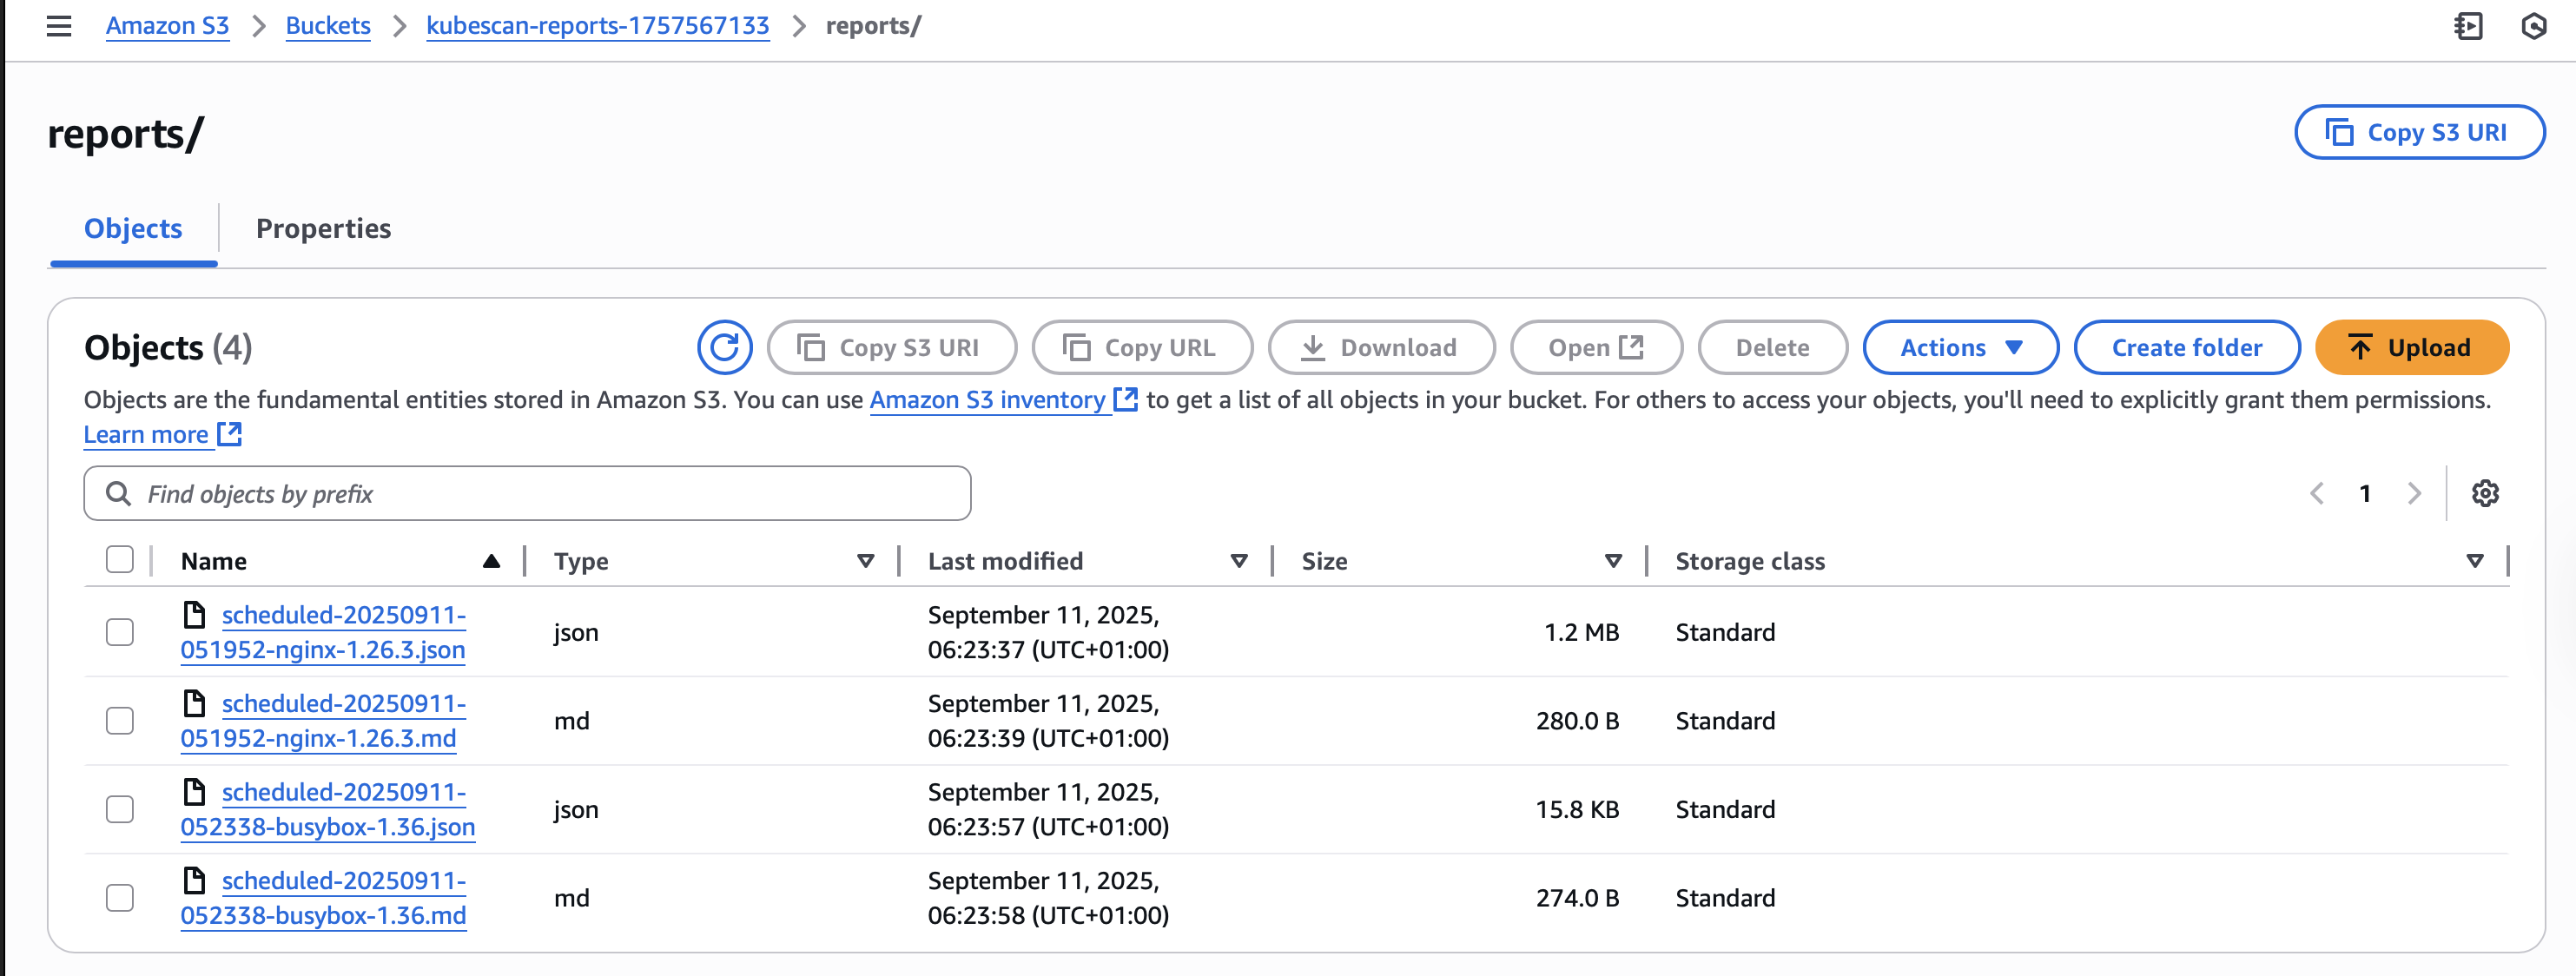Click the Last modified column header
Viewport: 2576px width, 976px height.
point(1005,561)
